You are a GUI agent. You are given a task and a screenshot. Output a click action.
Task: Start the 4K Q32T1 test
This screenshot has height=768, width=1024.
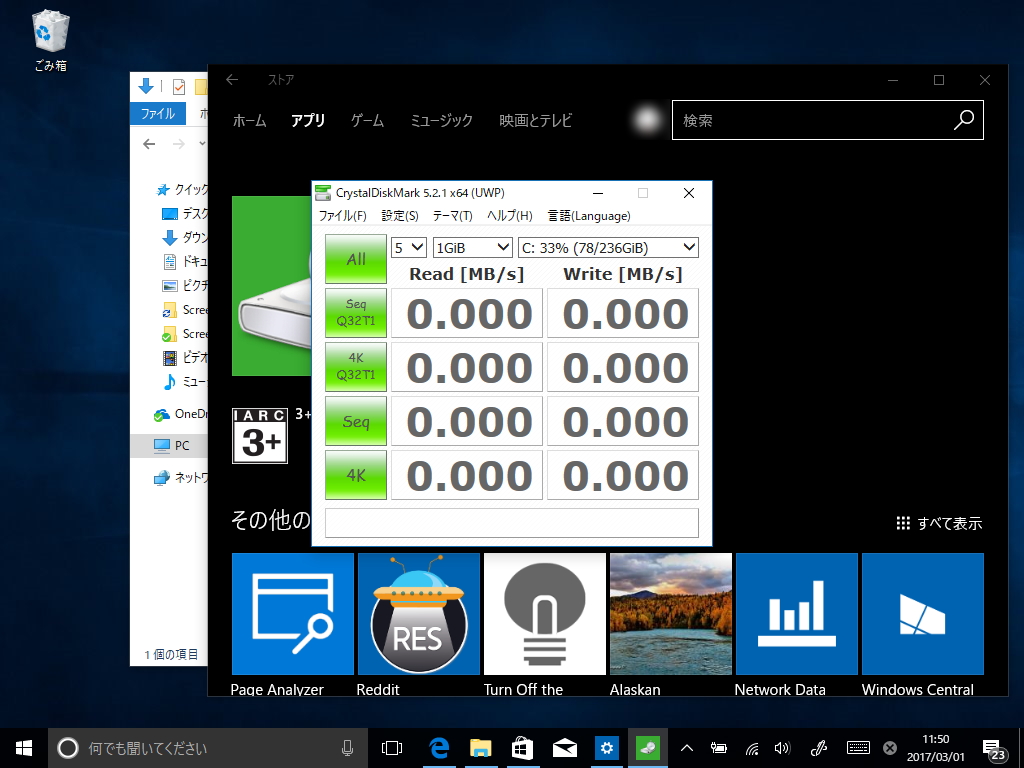pyautogui.click(x=355, y=367)
